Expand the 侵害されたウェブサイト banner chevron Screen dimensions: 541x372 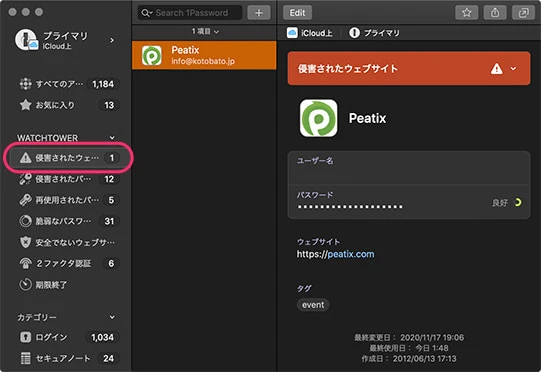[513, 68]
